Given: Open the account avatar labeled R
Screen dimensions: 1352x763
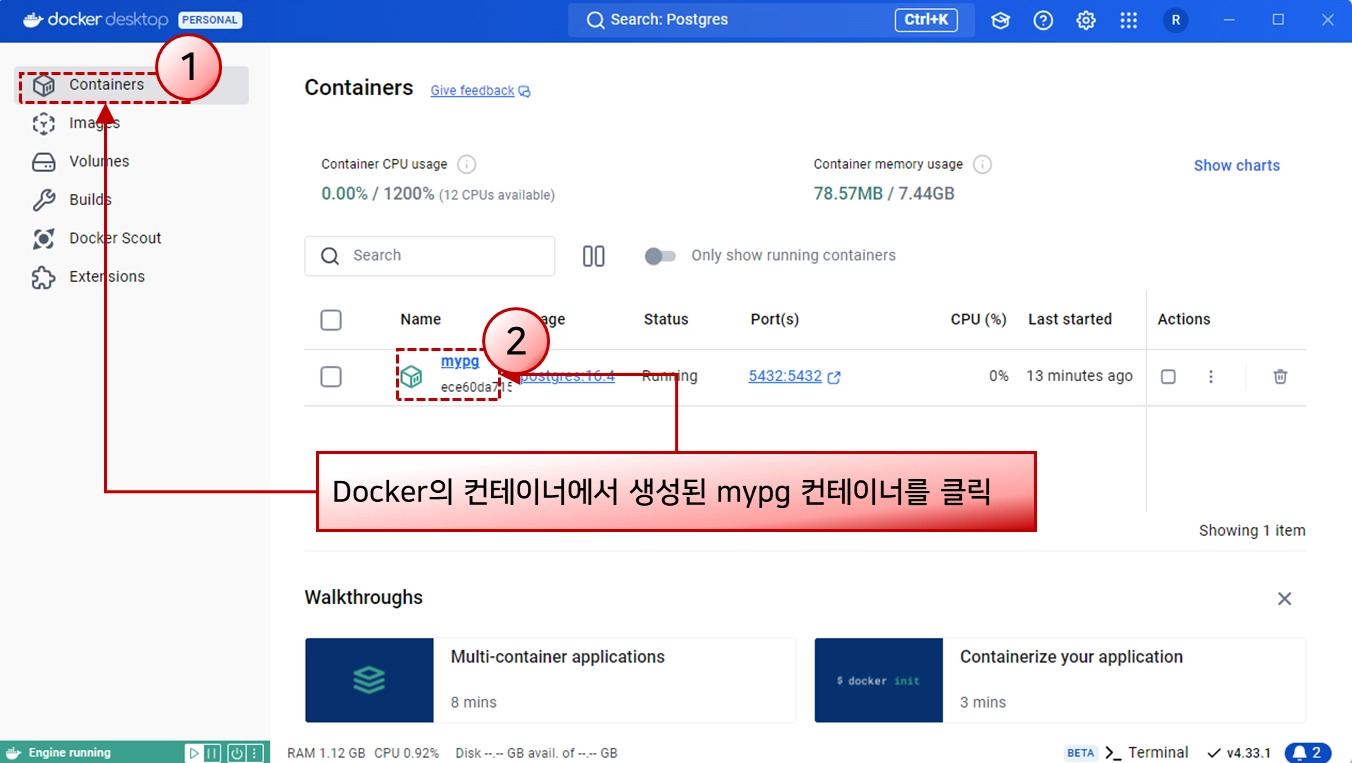Looking at the screenshot, I should point(1176,20).
